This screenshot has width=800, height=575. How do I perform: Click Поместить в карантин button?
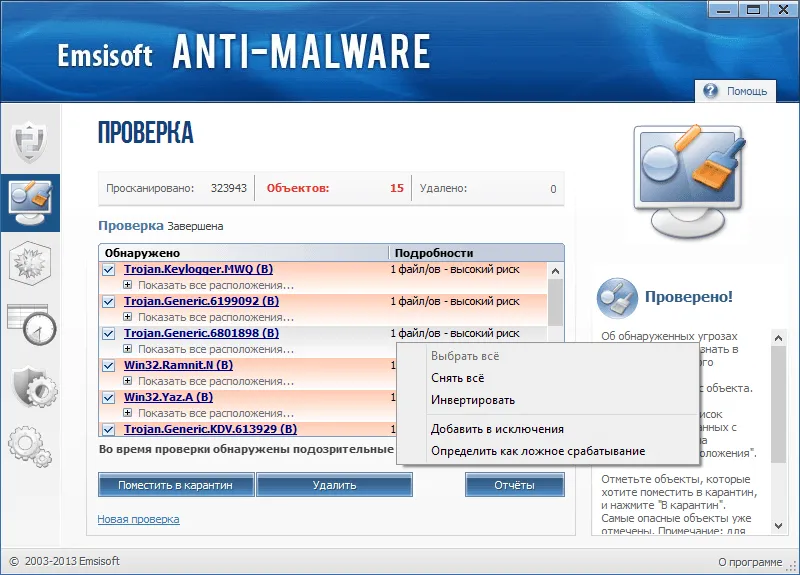coord(176,485)
